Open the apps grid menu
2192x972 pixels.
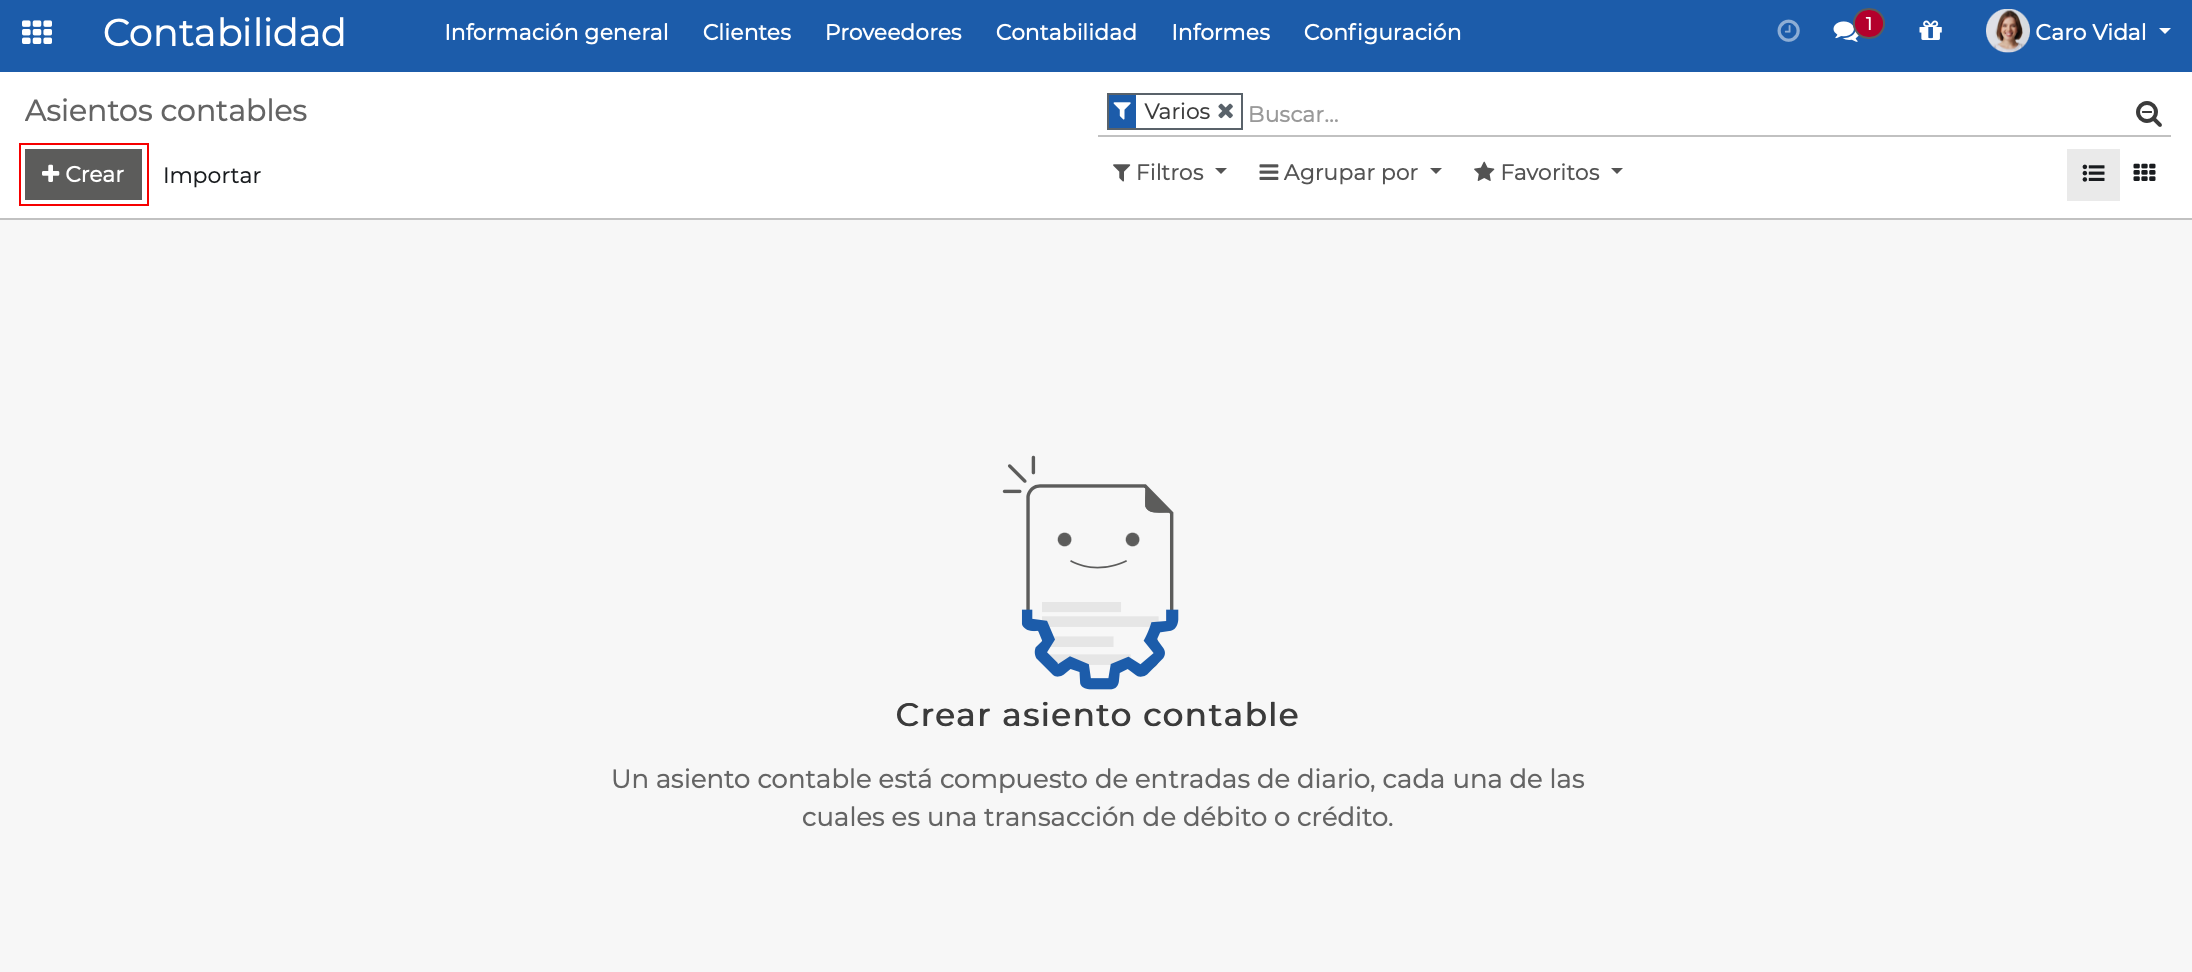(37, 32)
